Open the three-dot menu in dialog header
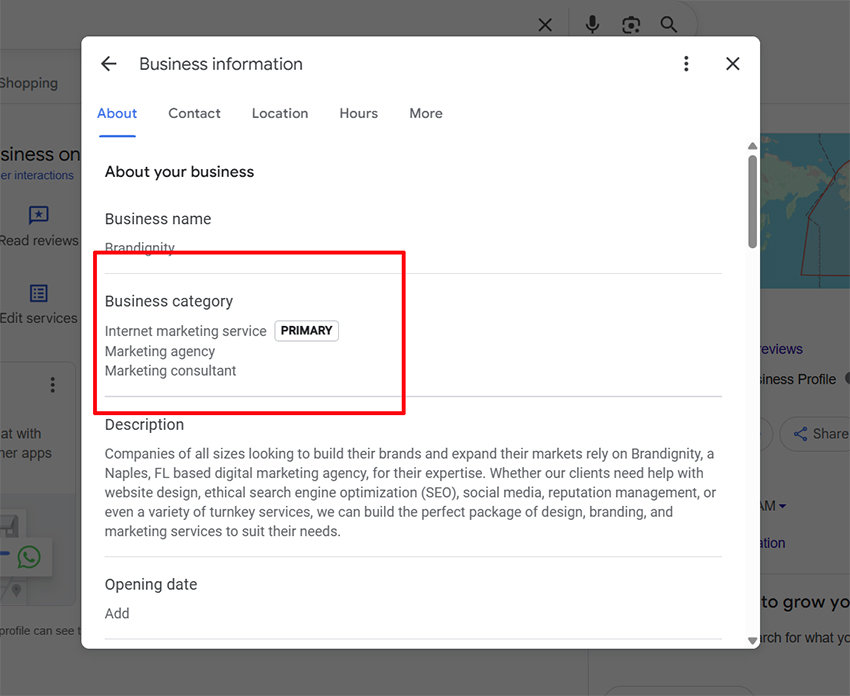The width and height of the screenshot is (850, 696). tap(686, 64)
